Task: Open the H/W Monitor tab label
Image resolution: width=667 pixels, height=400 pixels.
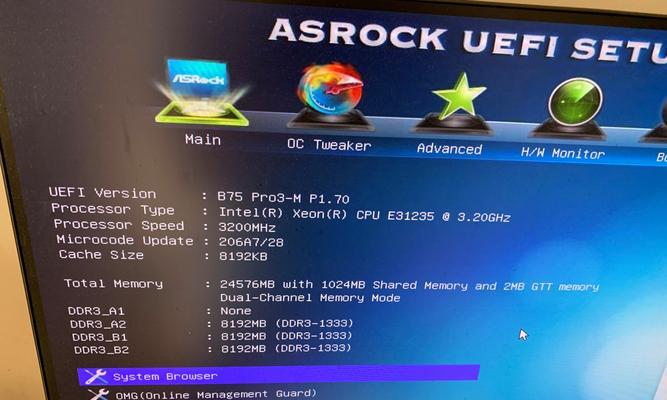Action: pos(562,153)
